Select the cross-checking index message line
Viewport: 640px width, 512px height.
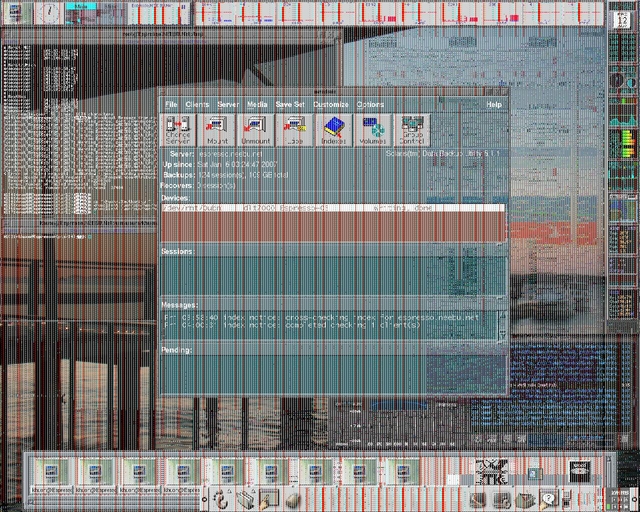[322, 317]
